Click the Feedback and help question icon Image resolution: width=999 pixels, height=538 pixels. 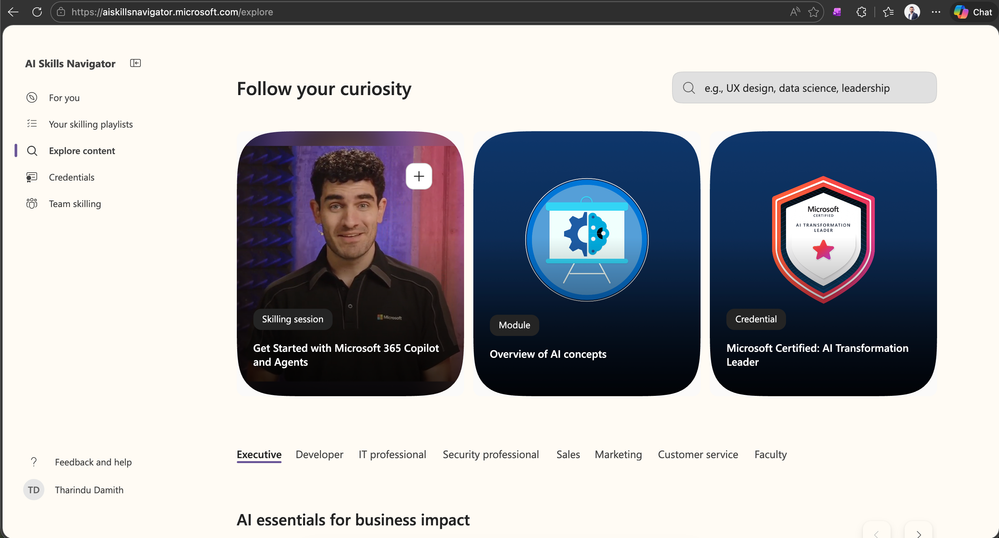click(x=33, y=462)
